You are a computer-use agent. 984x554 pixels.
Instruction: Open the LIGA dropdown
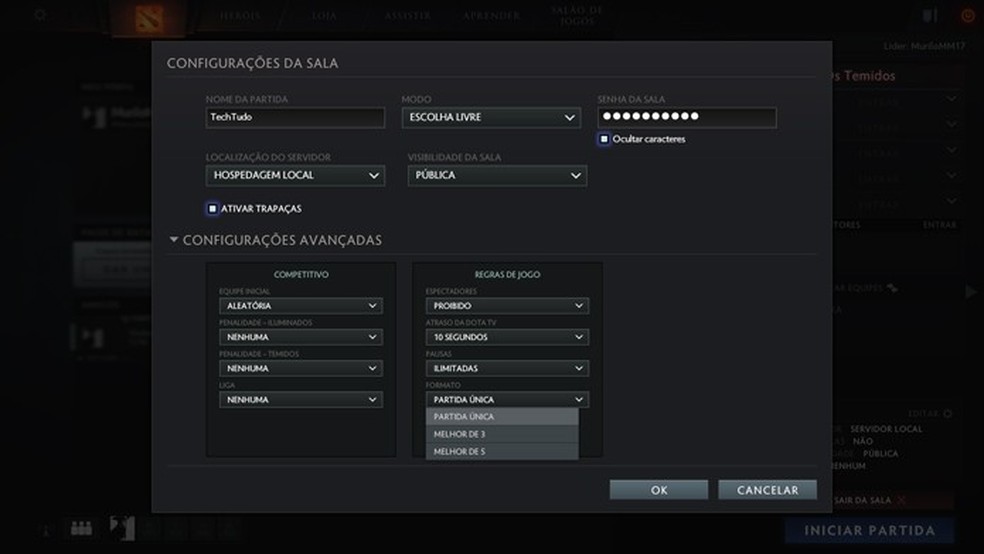pos(301,400)
